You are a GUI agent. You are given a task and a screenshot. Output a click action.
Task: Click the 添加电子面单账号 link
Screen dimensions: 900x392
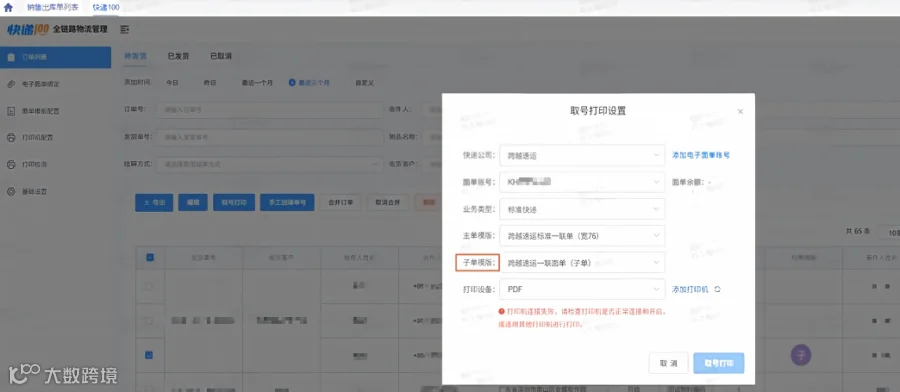tap(701, 155)
